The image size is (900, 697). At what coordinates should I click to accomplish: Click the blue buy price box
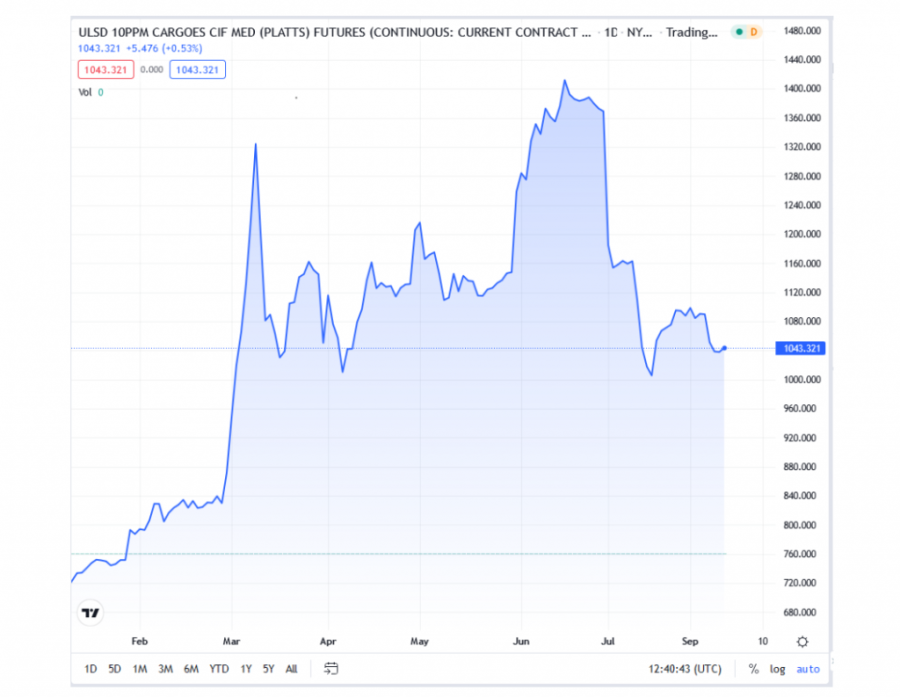pos(197,69)
